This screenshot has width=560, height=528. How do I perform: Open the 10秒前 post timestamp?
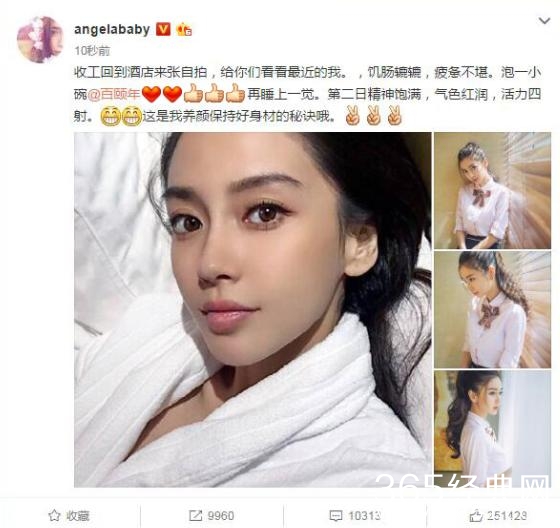point(92,51)
